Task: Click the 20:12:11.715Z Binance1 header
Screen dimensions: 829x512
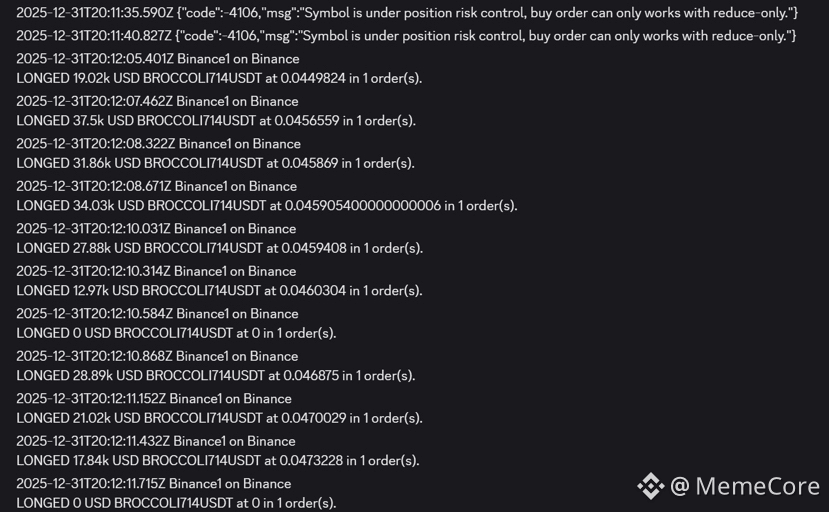Action: 153,483
